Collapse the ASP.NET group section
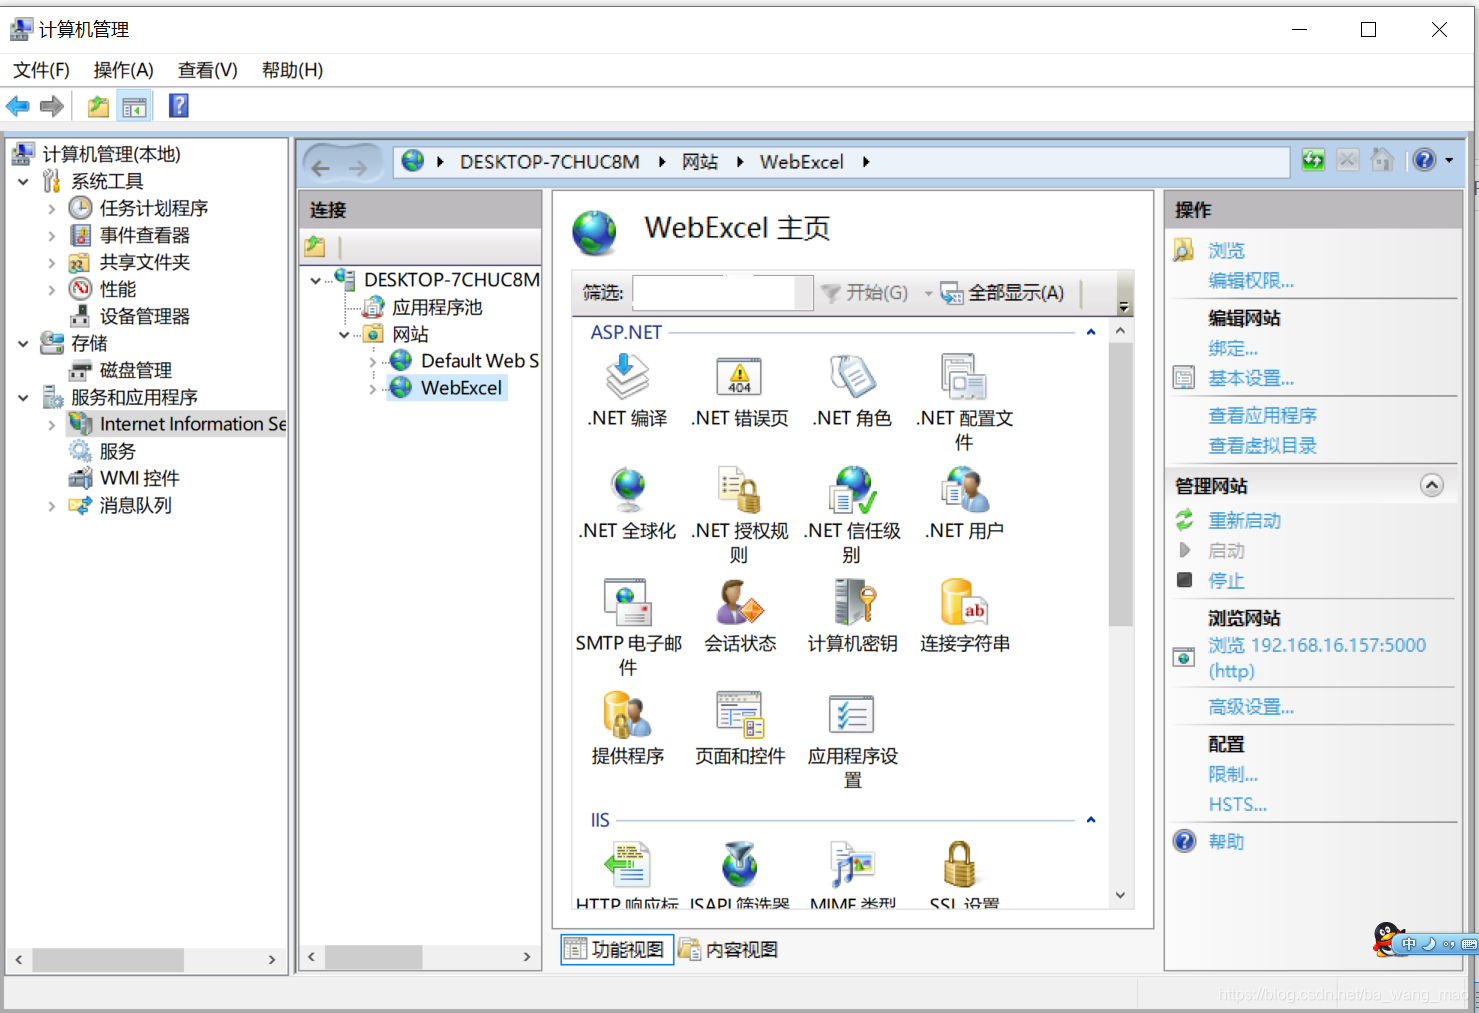 click(x=1091, y=332)
